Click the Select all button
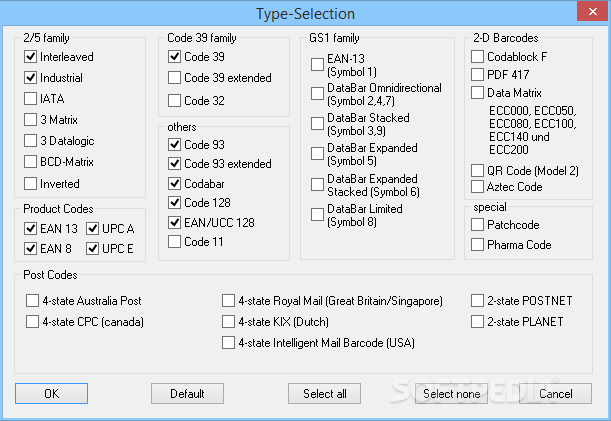Screen dimensions: 611x421 [324, 393]
